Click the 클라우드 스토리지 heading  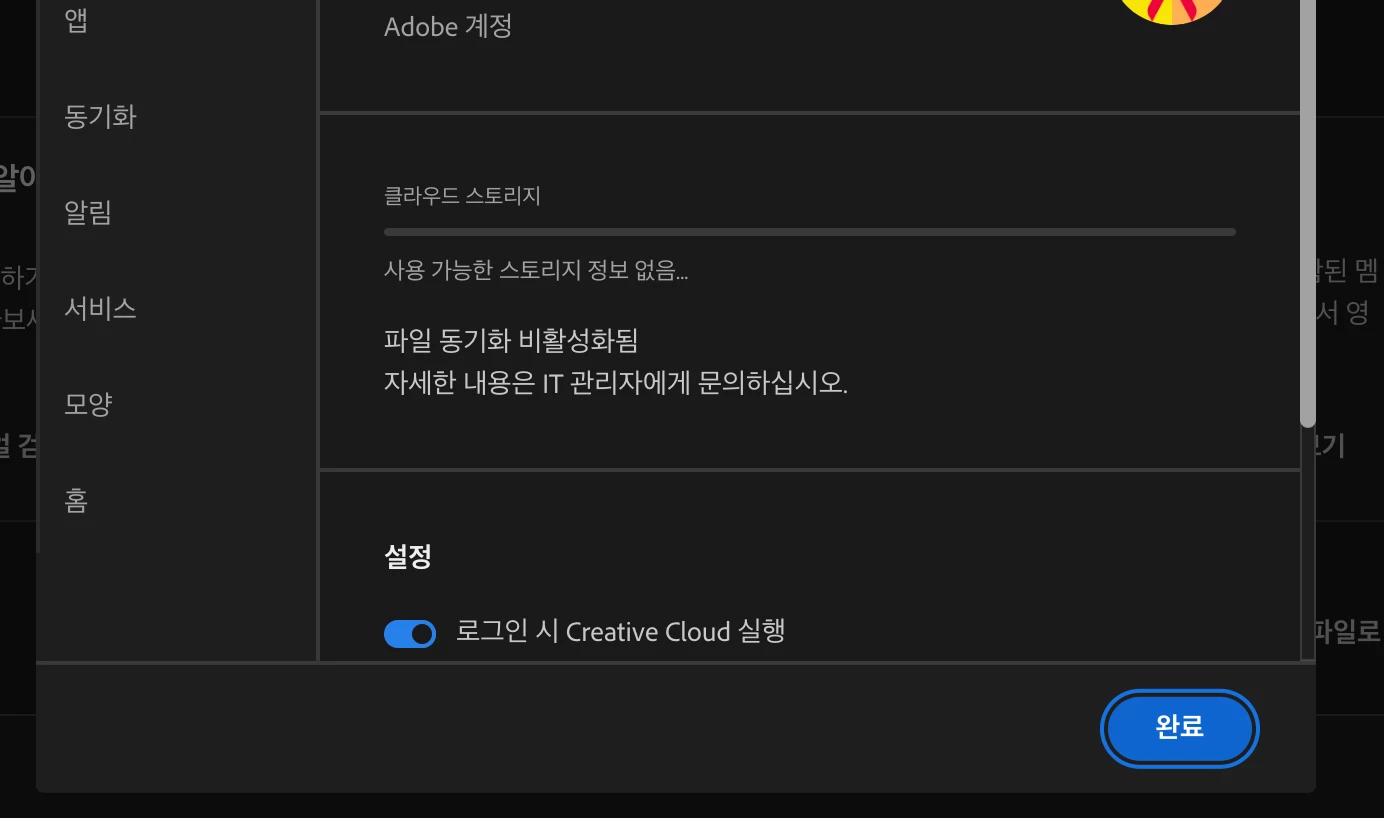(462, 196)
